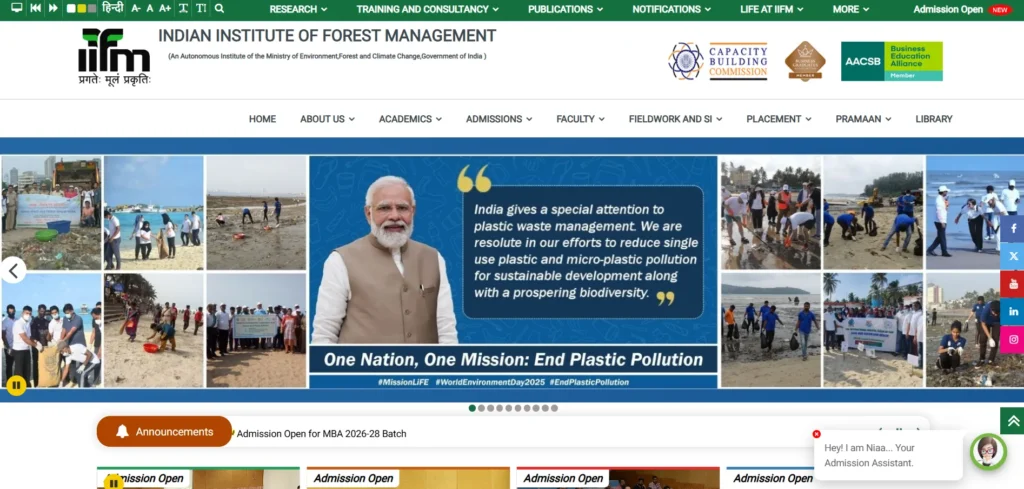Click the 'TI' text spacing icon
This screenshot has height=489, width=1024.
[x=201, y=8]
